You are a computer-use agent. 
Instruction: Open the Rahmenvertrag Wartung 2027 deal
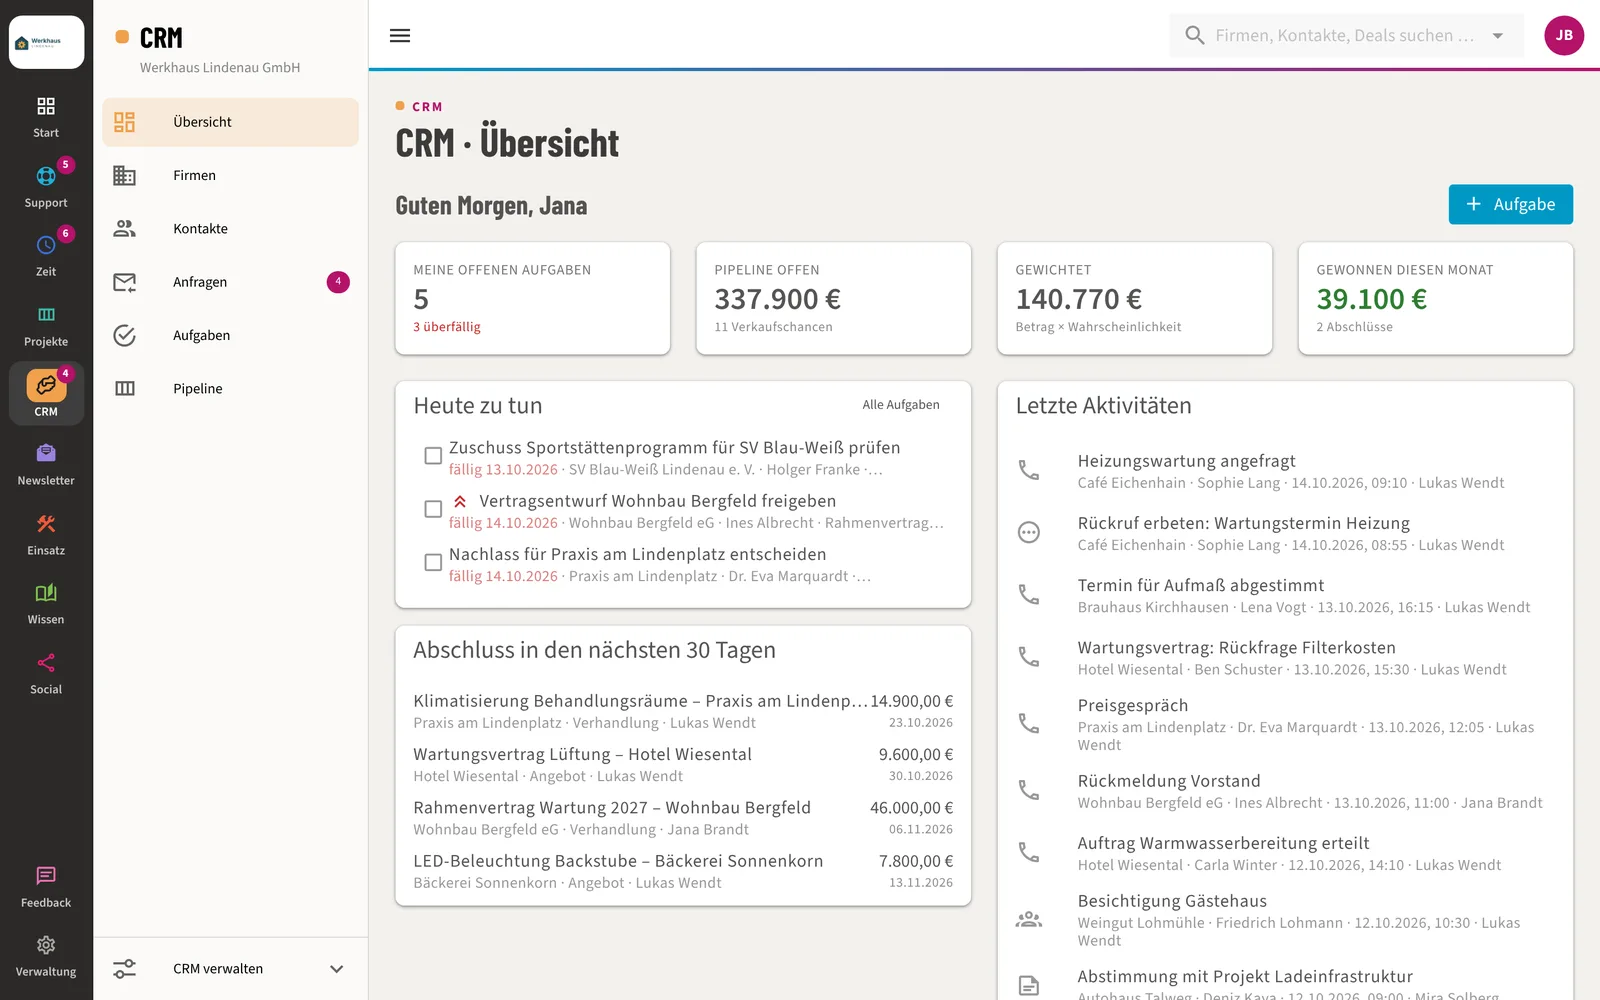(683, 818)
